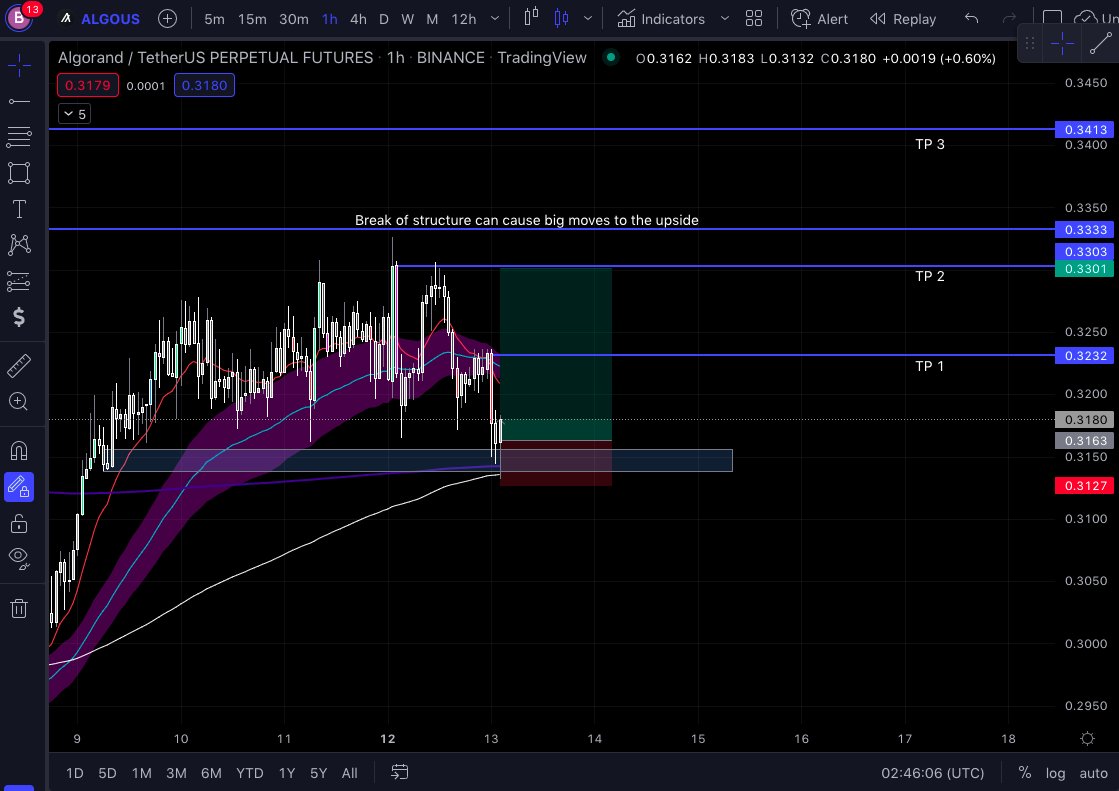The height and width of the screenshot is (791, 1119).
Task: Open the user profile avatar with 13 badge
Action: pyautogui.click(x=19, y=17)
